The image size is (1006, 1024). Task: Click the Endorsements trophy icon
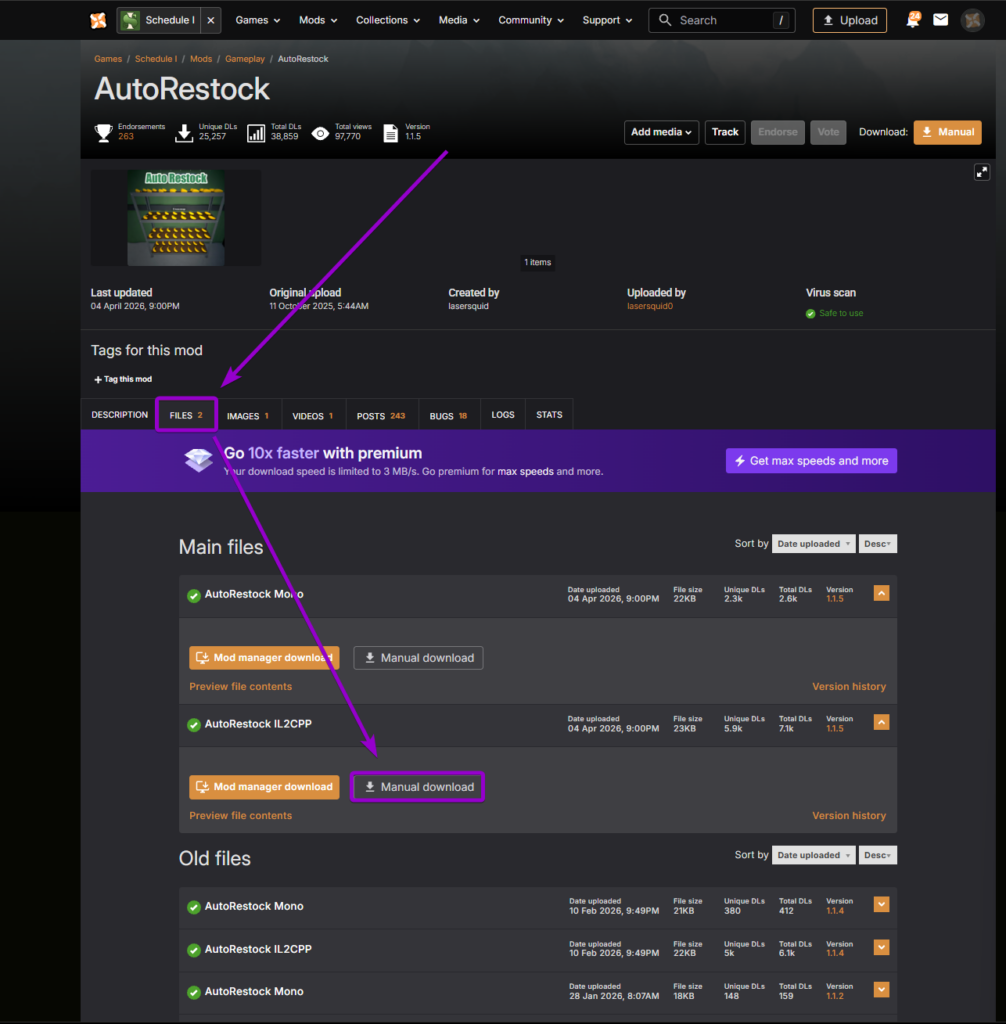103,133
